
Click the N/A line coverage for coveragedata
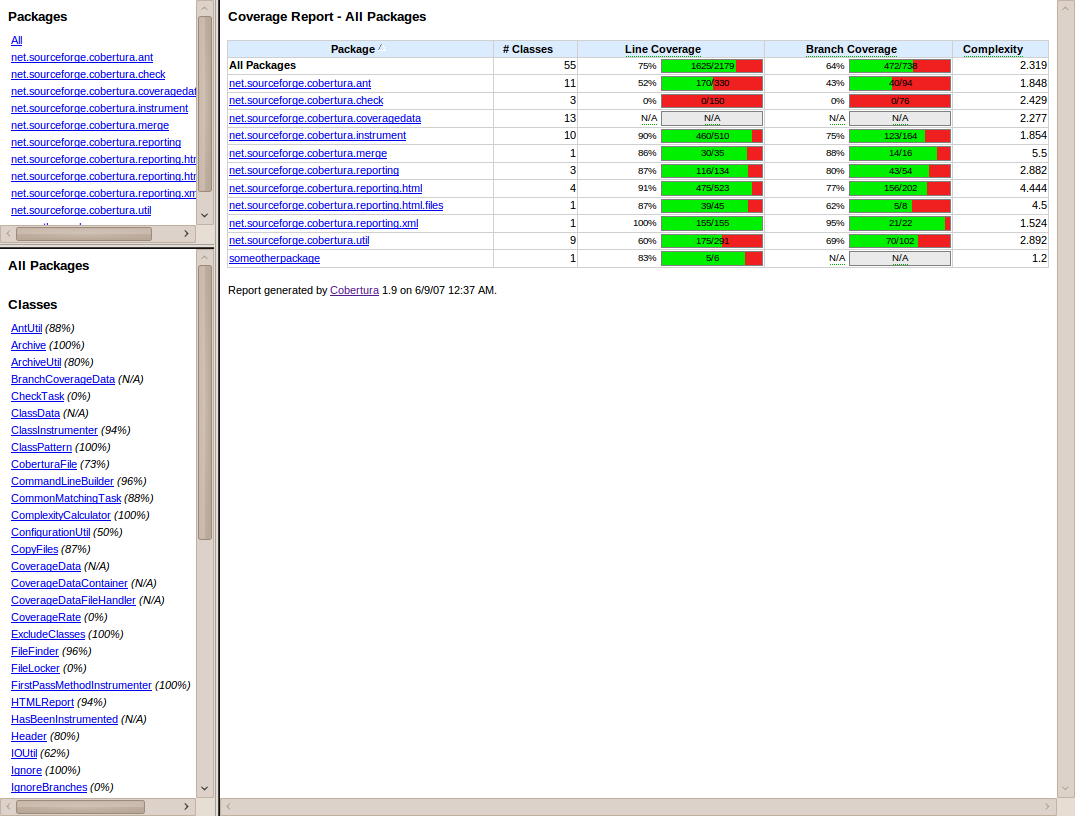711,118
